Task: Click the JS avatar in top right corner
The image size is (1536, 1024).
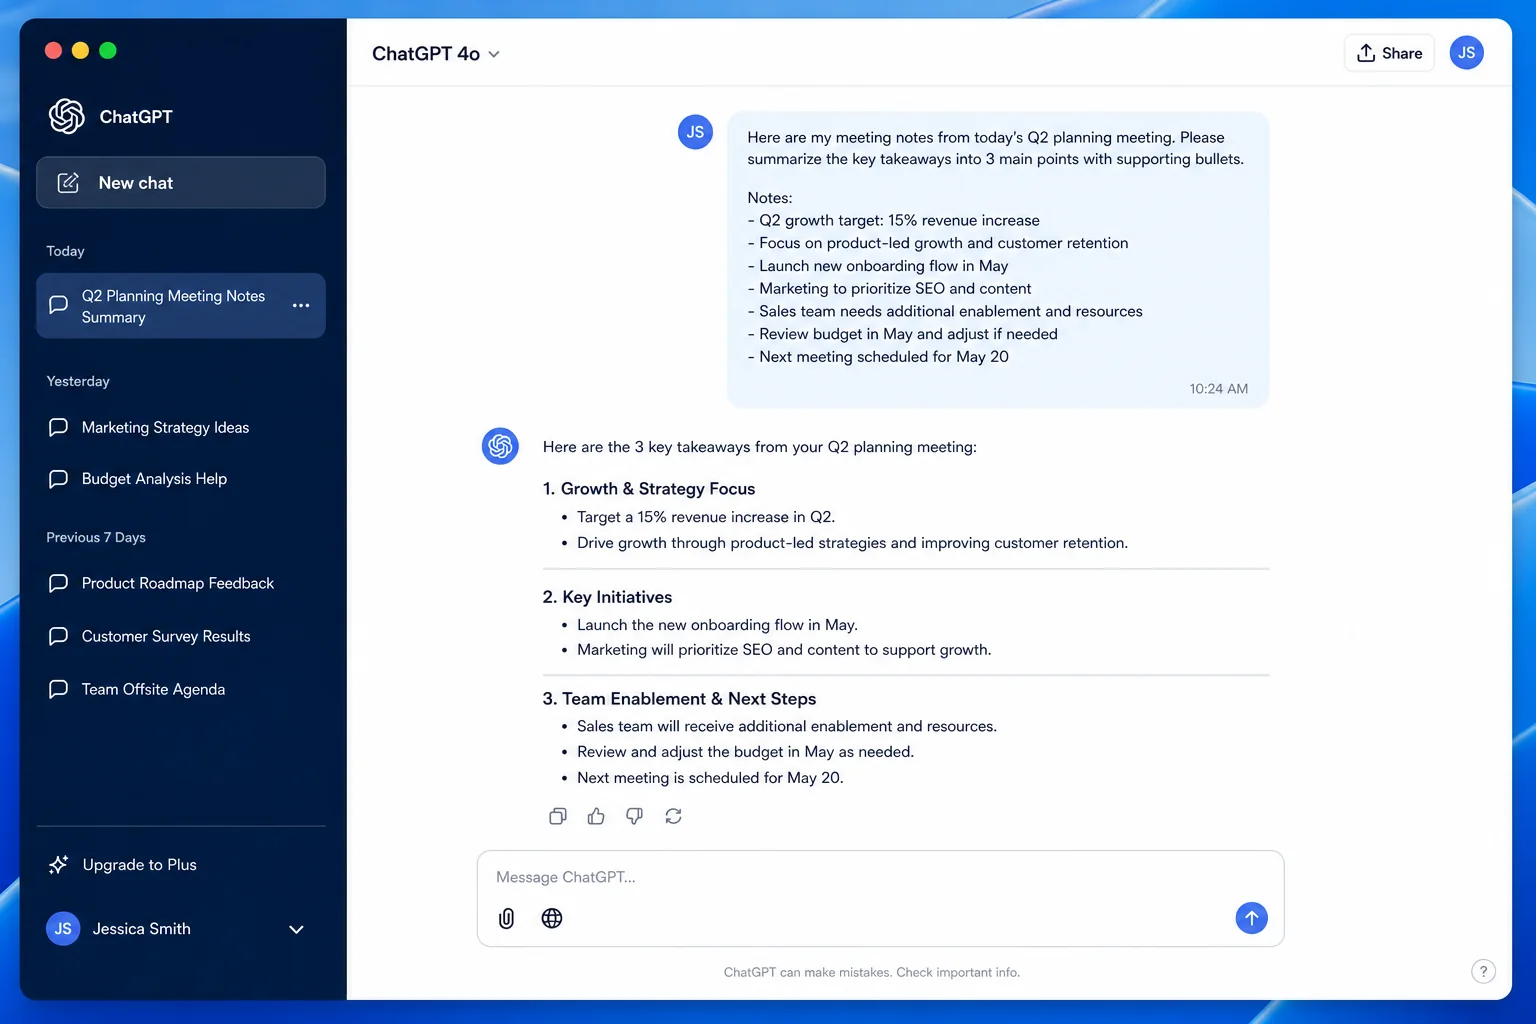Action: (x=1466, y=53)
